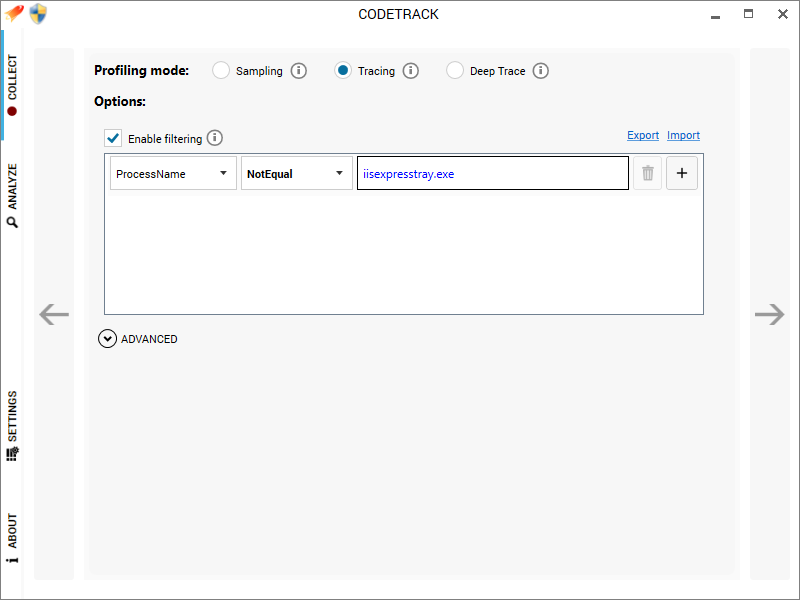Open the Collect tab in the sidebar
The width and height of the screenshot is (800, 600).
pos(12,85)
